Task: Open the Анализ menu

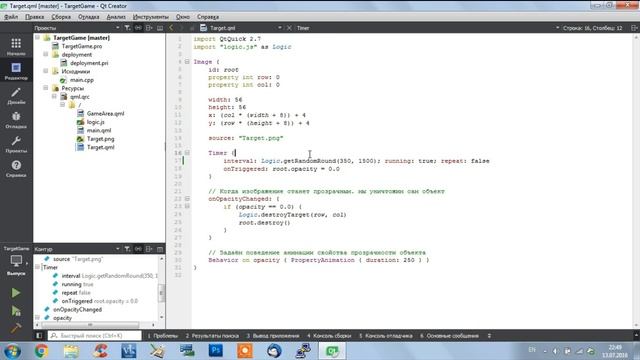Action: 116,17
